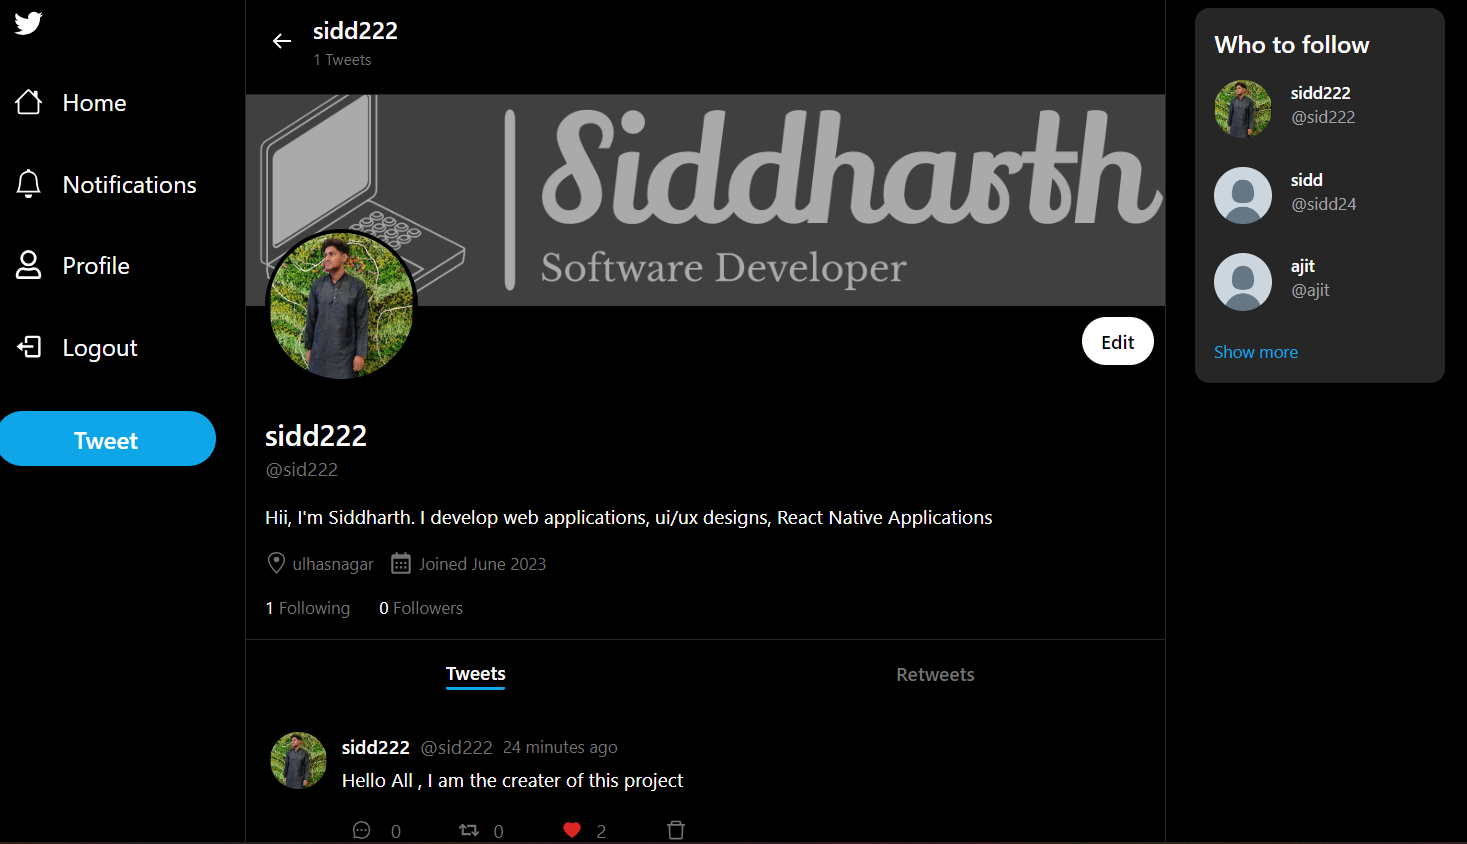Click the comment bubble icon on the tweet
The image size is (1467, 844).
361,829
